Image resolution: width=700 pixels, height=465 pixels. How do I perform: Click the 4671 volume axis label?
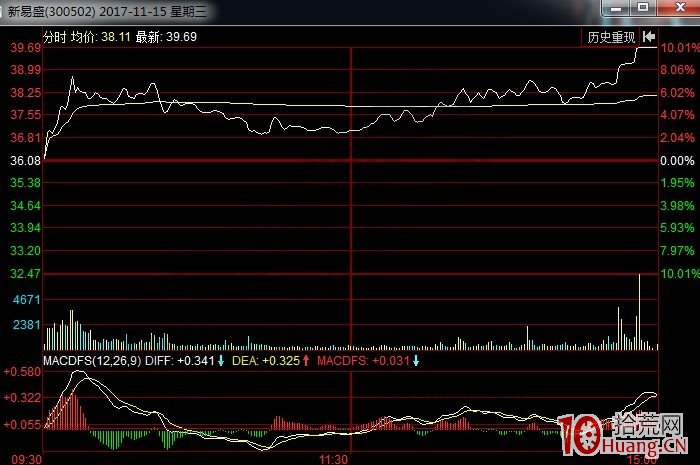[27, 299]
